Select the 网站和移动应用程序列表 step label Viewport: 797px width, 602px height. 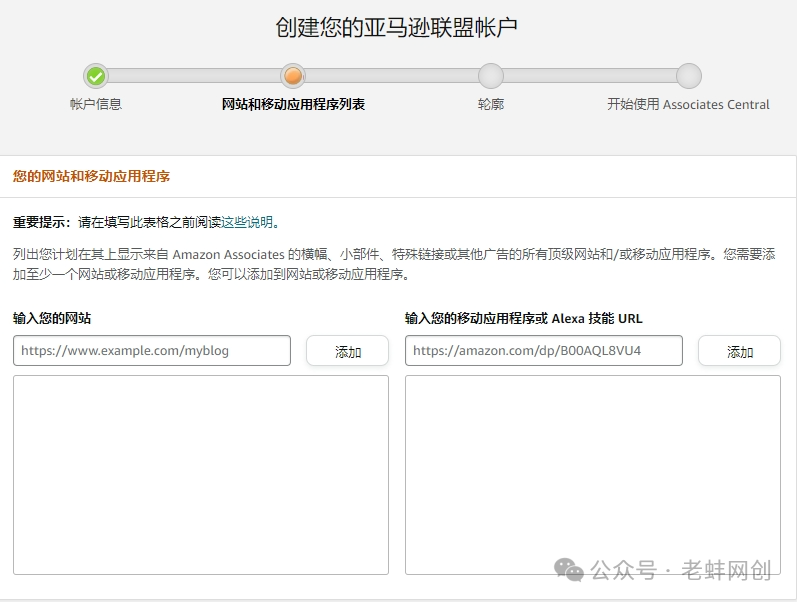click(x=293, y=104)
